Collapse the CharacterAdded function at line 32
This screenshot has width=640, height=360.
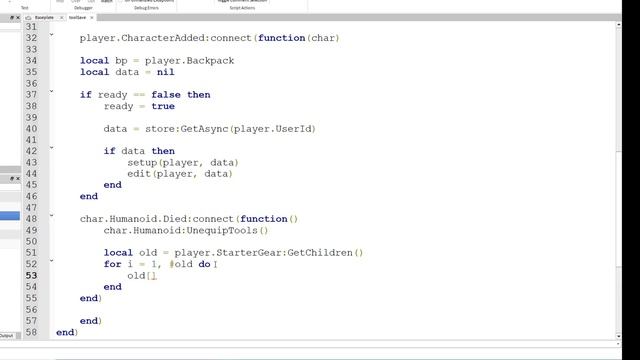[51, 35]
